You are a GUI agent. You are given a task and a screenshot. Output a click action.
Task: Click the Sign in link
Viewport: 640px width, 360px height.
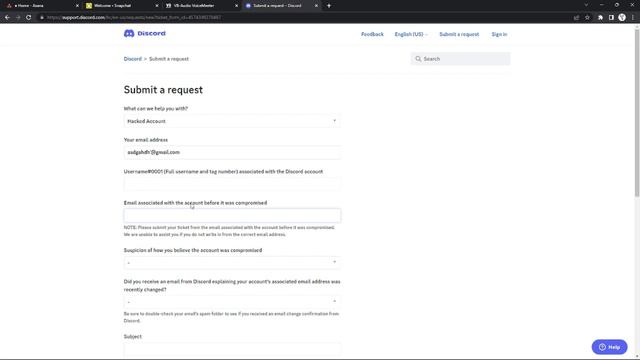pos(499,34)
